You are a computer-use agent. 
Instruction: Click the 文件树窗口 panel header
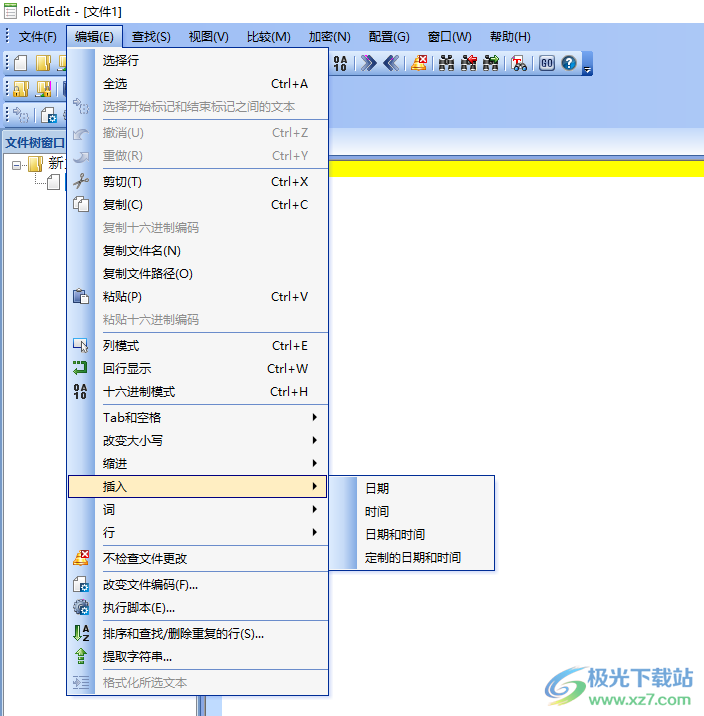tap(35, 142)
